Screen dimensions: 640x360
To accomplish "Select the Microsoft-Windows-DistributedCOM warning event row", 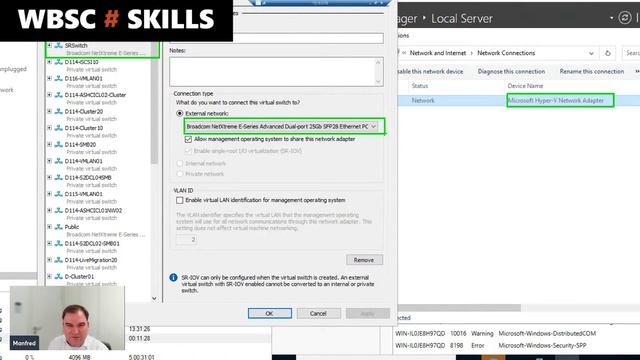I will (x=496, y=333).
